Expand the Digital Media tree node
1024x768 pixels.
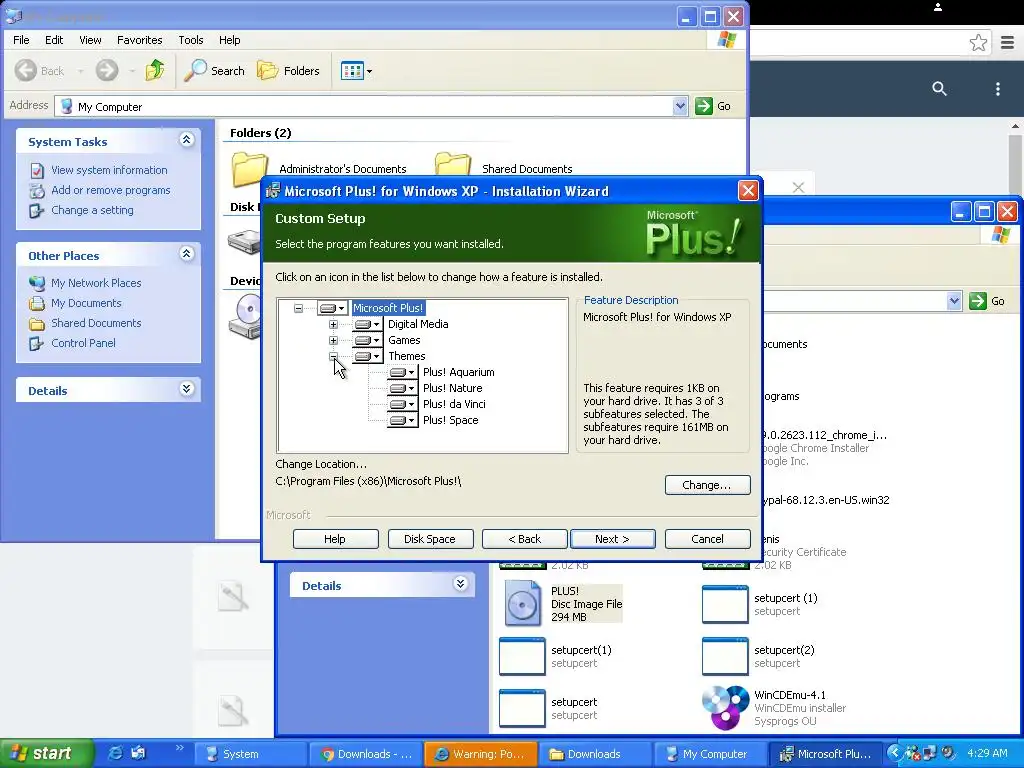coord(333,324)
